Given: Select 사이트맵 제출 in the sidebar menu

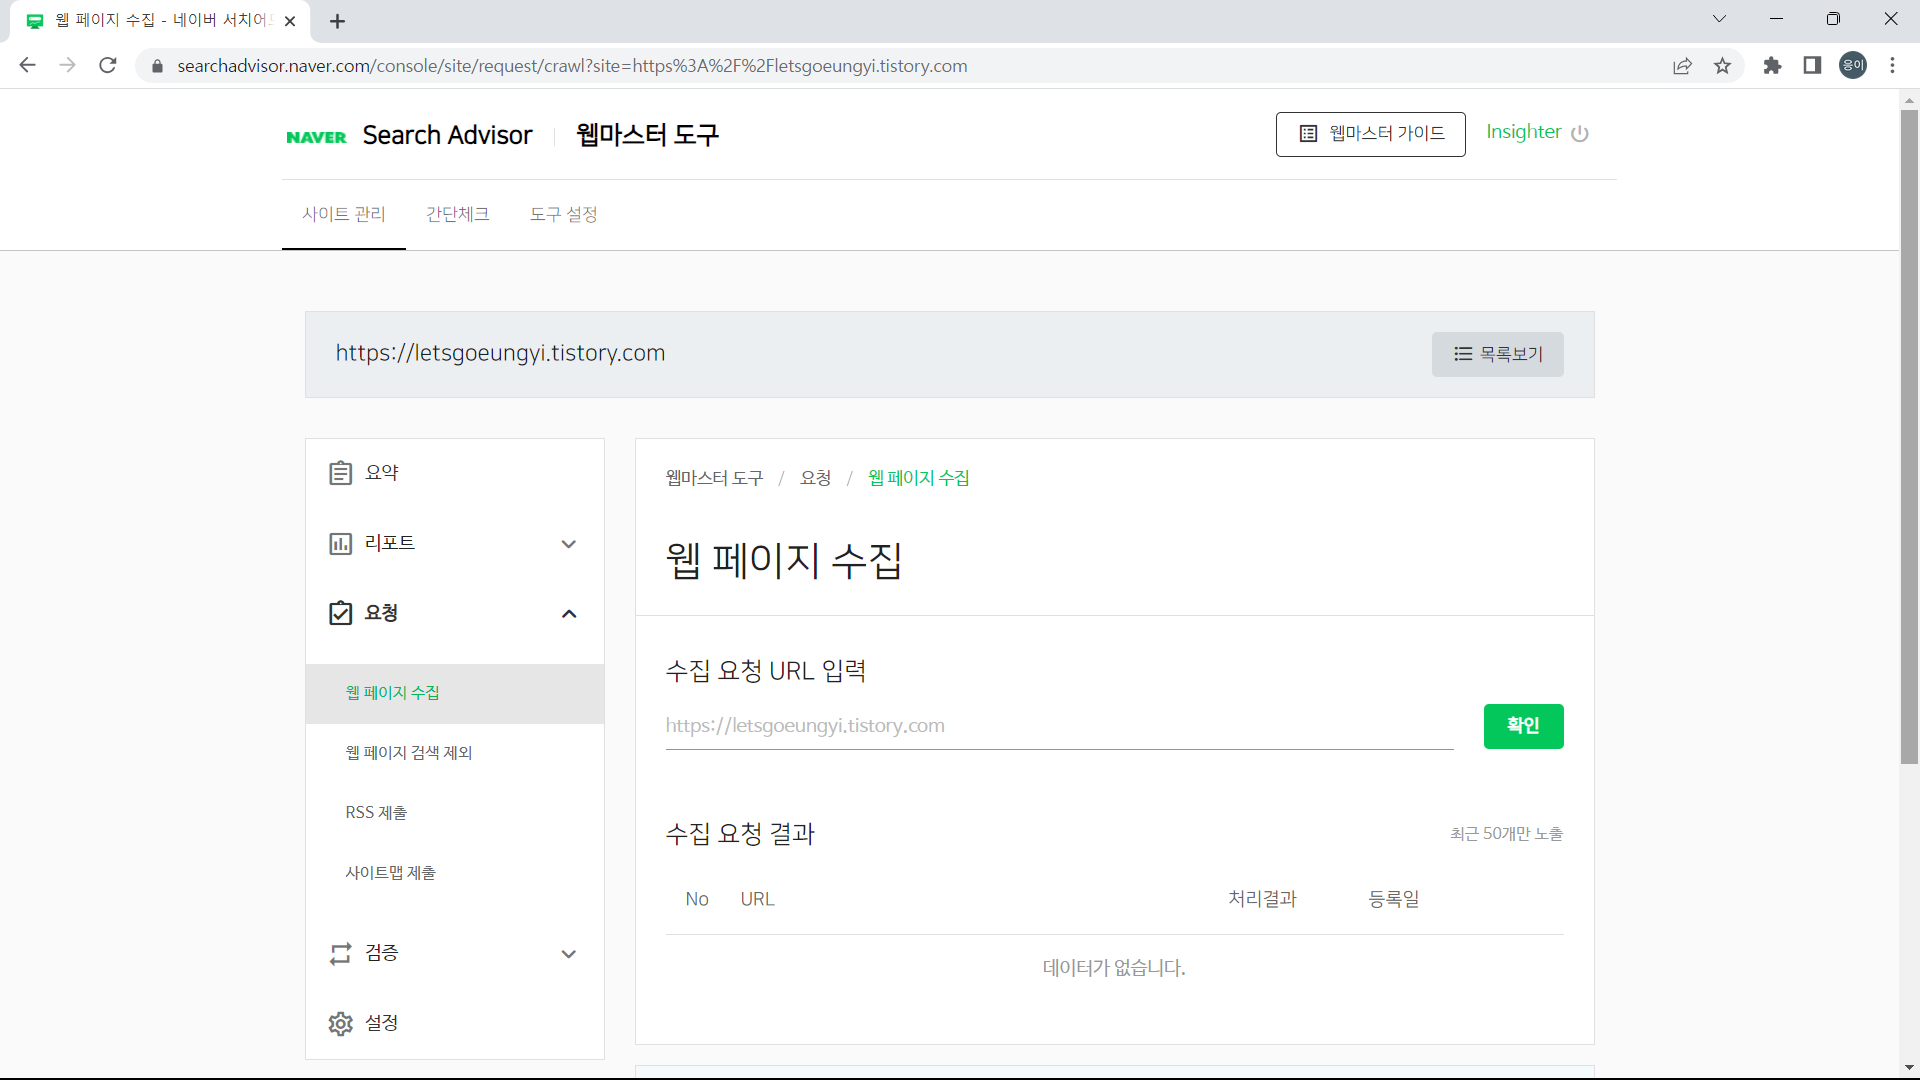Looking at the screenshot, I should coord(389,871).
